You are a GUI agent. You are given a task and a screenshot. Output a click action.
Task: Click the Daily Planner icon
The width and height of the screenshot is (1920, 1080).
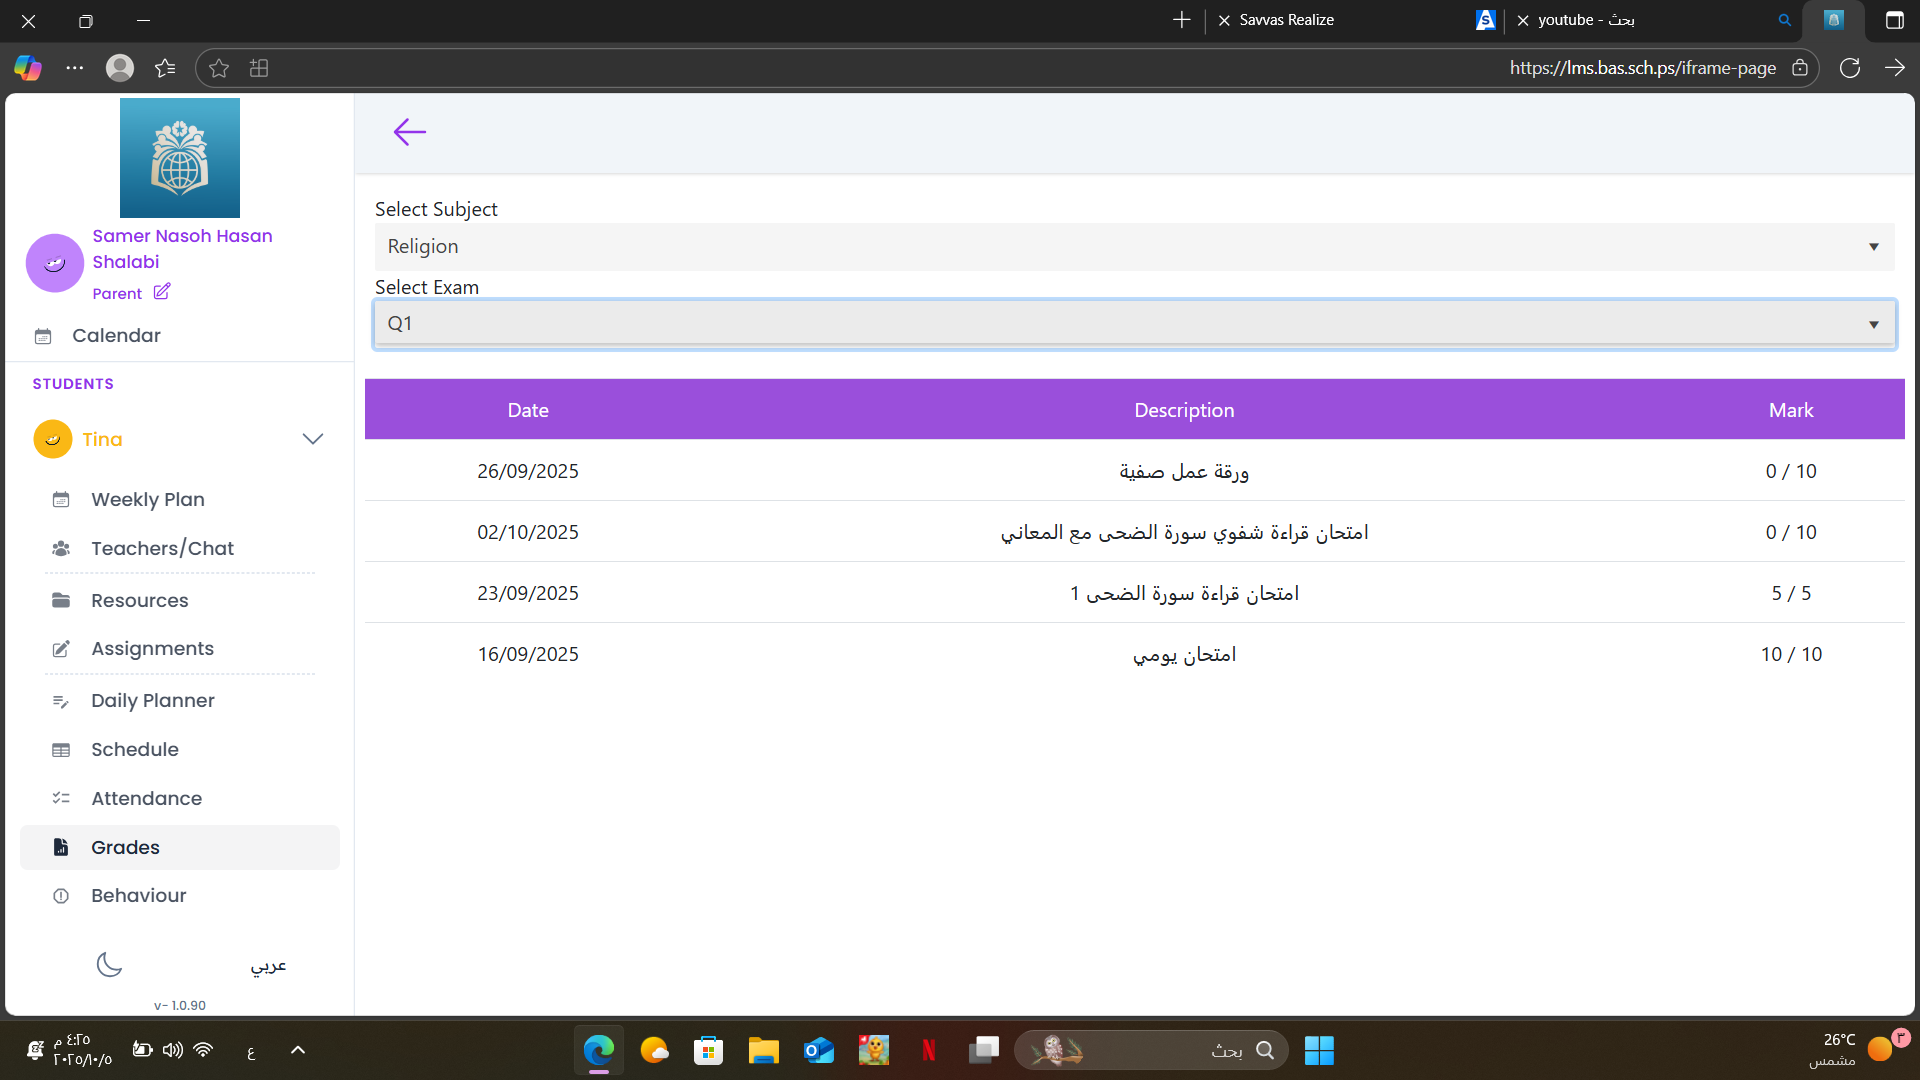point(61,701)
